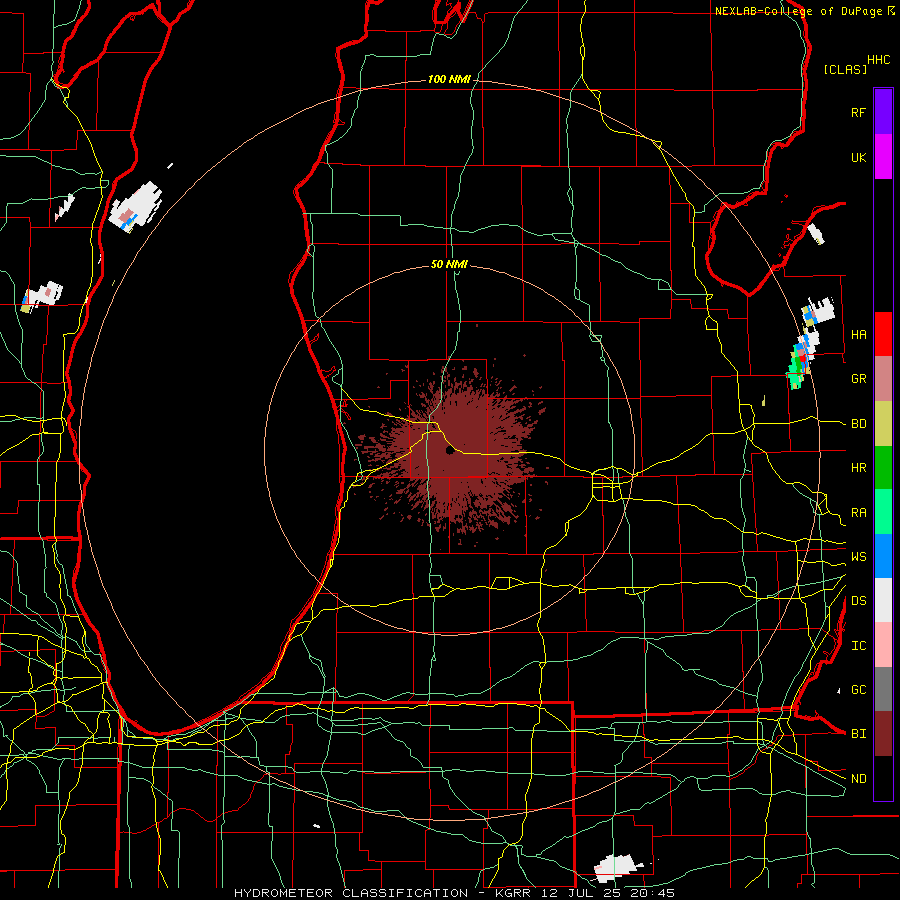Click the 50 NMI range ring label

[449, 264]
